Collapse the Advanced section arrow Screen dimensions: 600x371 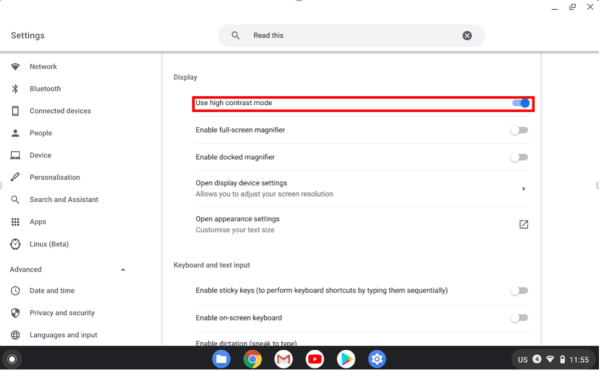(123, 270)
